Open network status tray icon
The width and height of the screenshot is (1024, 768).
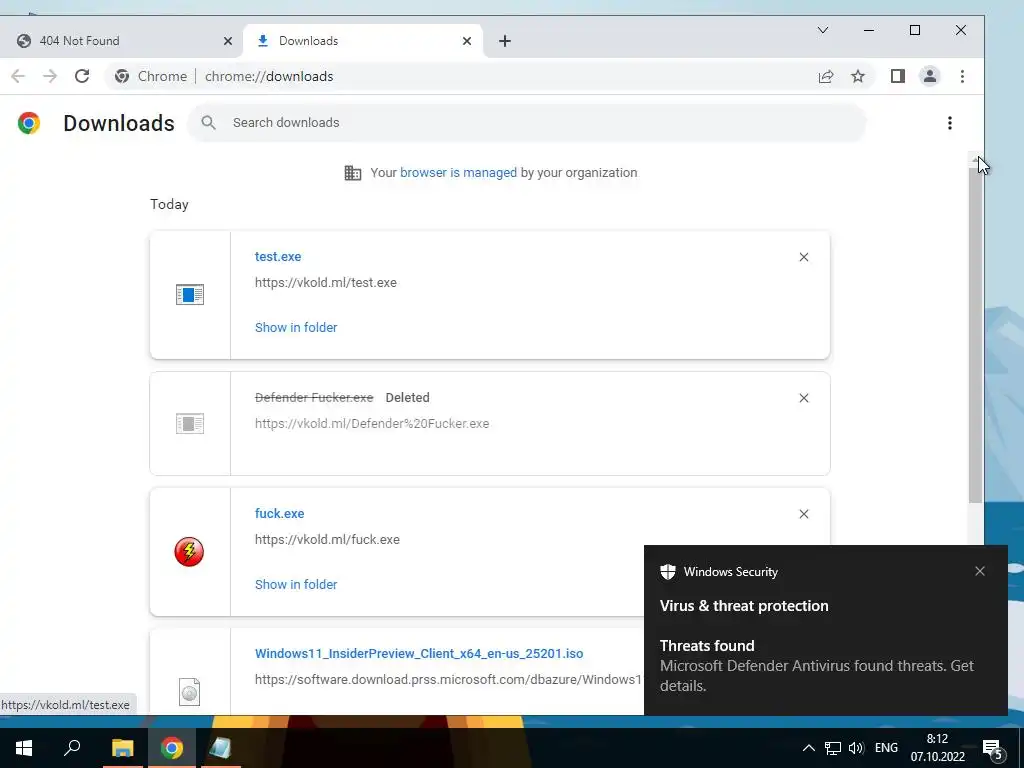coord(833,748)
